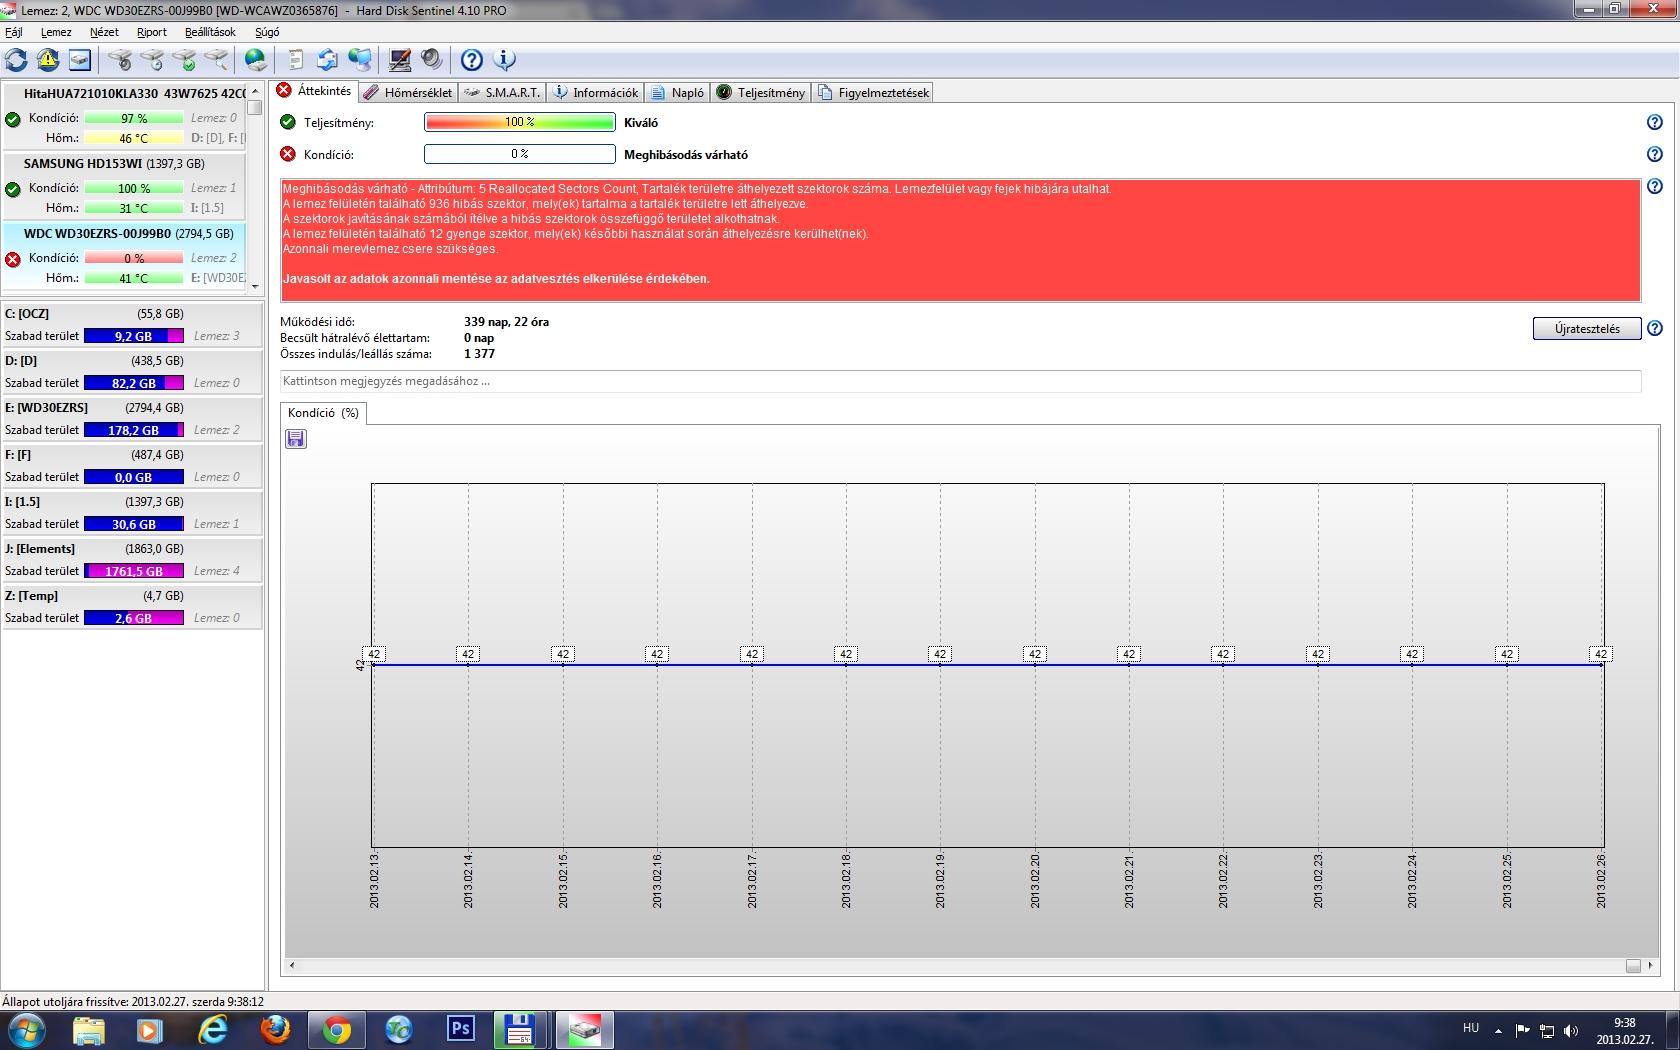Click the globe with monitor network icon
The height and width of the screenshot is (1050, 1680).
tap(359, 60)
